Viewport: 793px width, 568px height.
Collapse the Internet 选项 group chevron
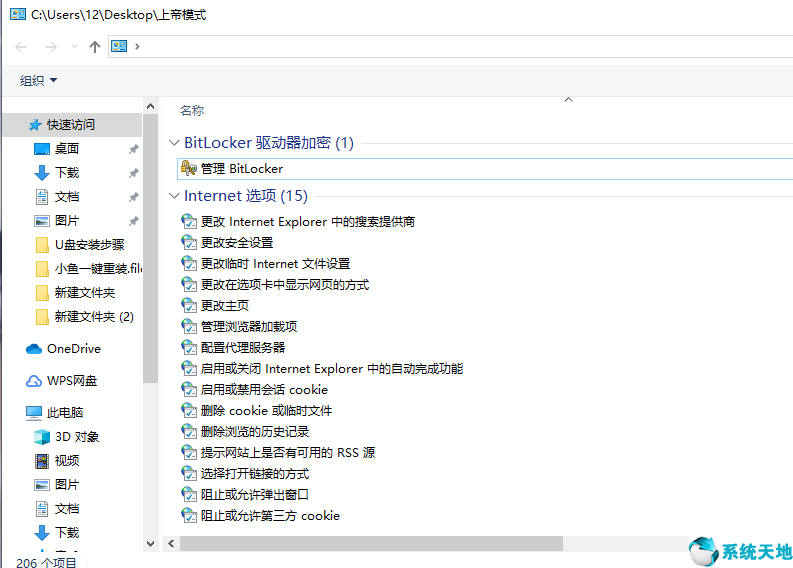[174, 195]
